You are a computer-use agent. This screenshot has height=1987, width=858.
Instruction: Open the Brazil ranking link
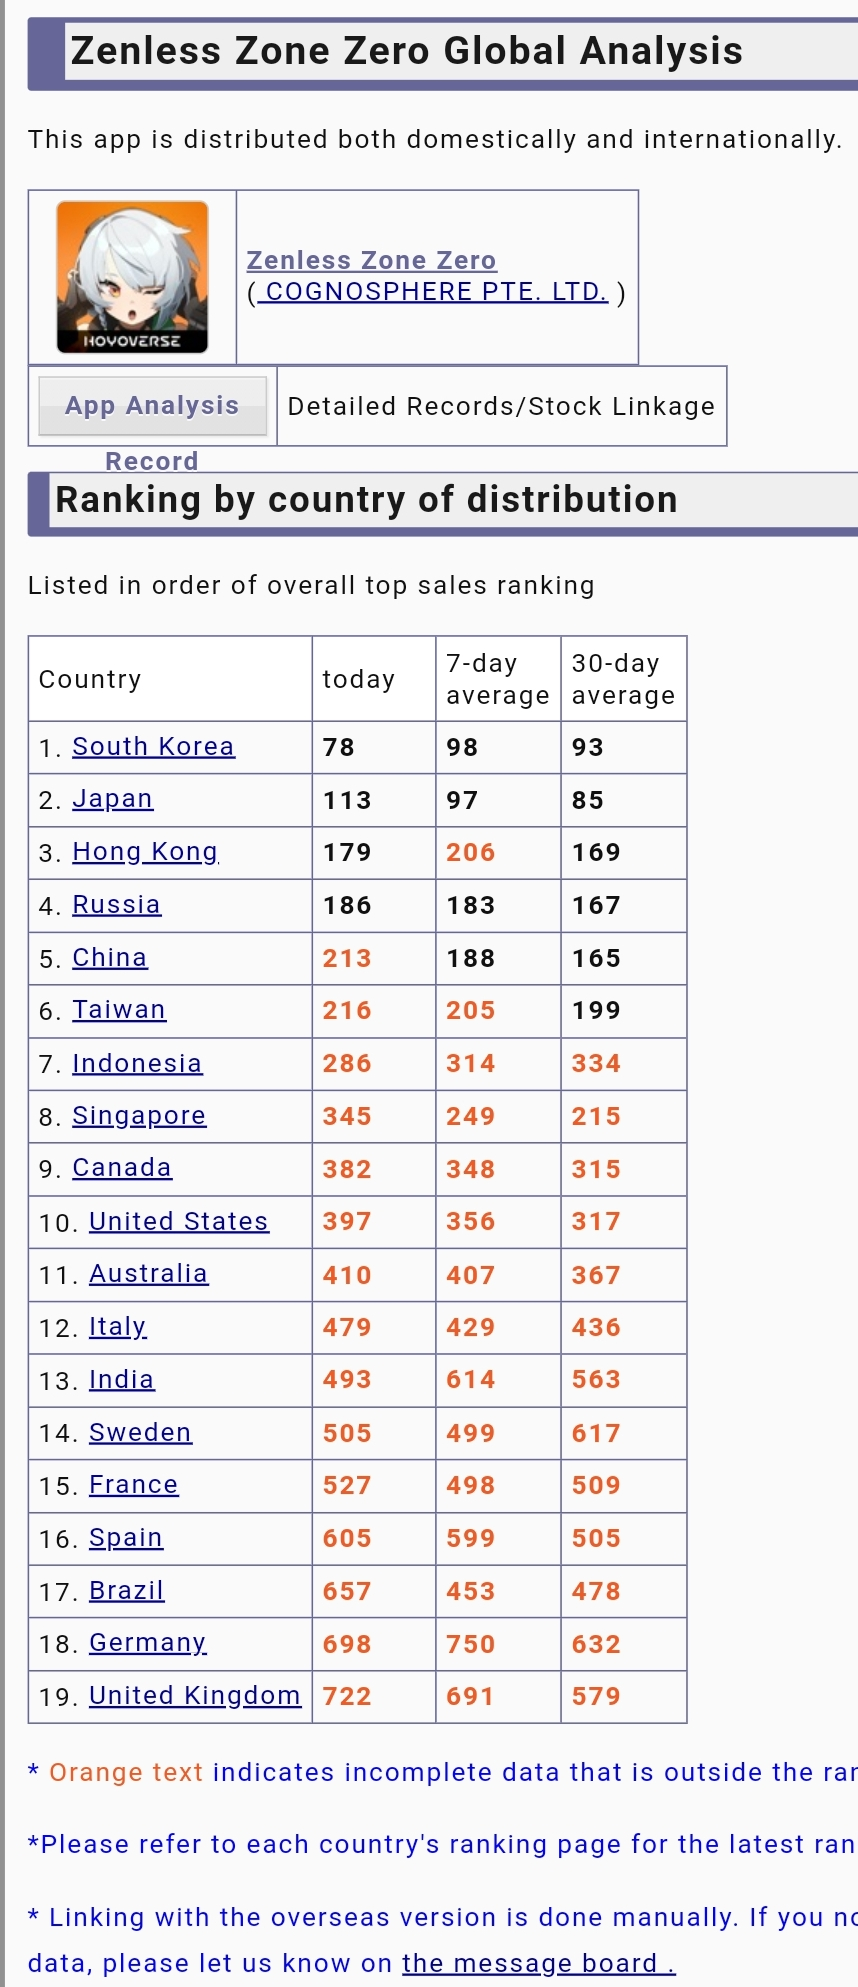126,1590
